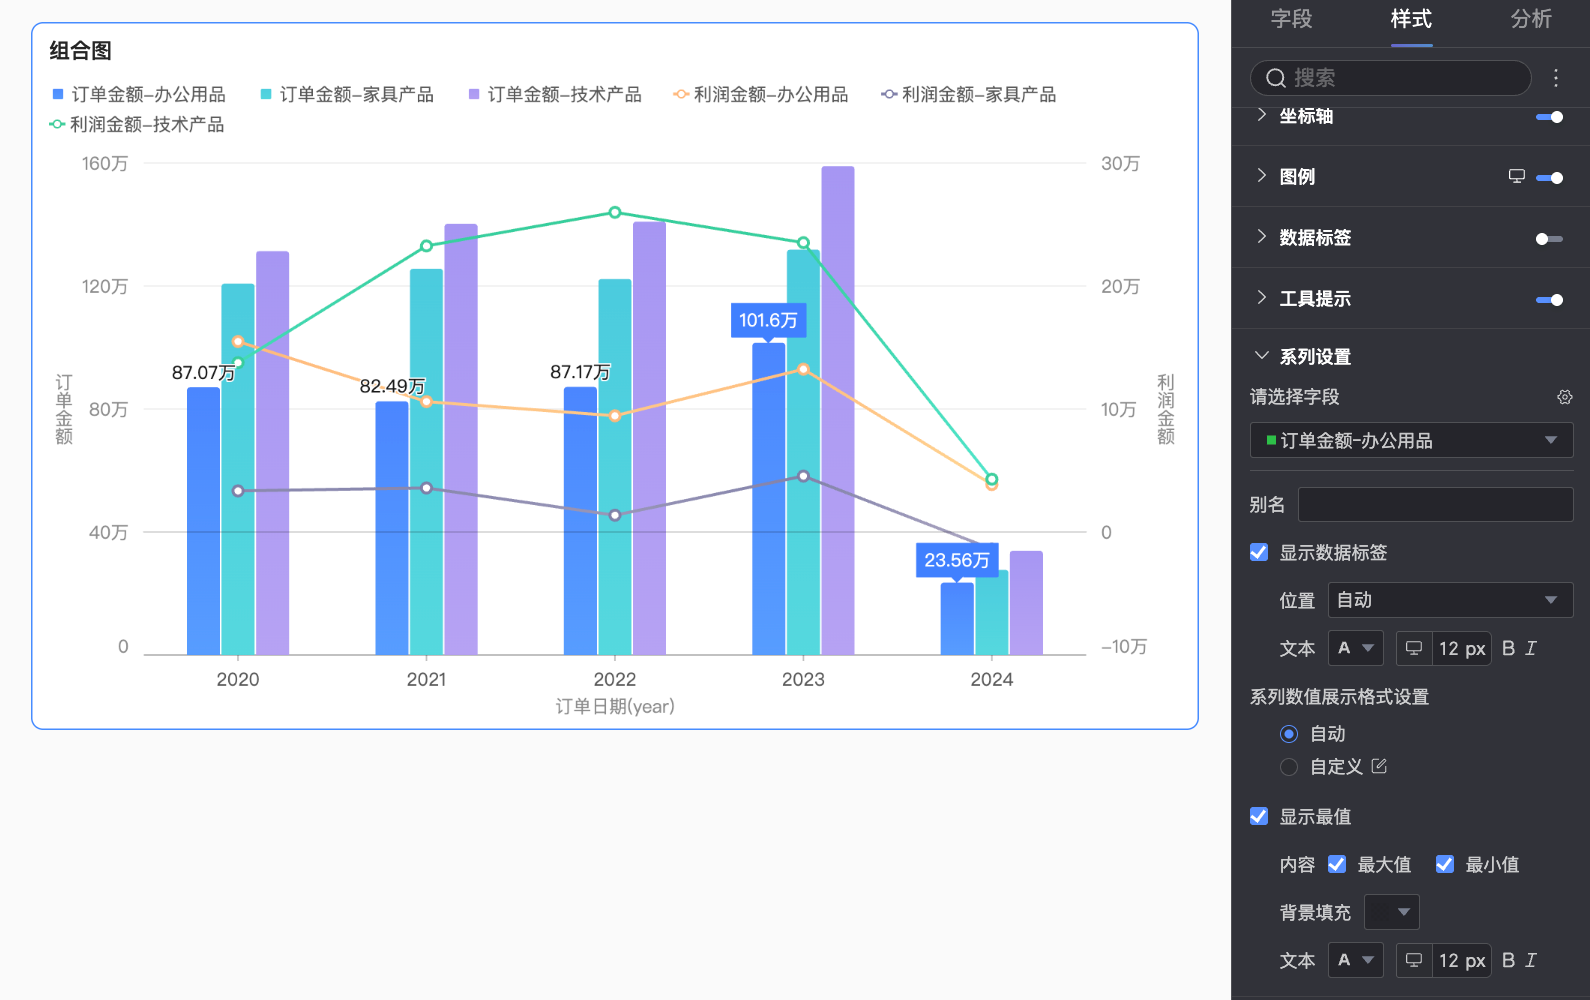Open series field settings gear
1590x1000 pixels.
point(1565,397)
